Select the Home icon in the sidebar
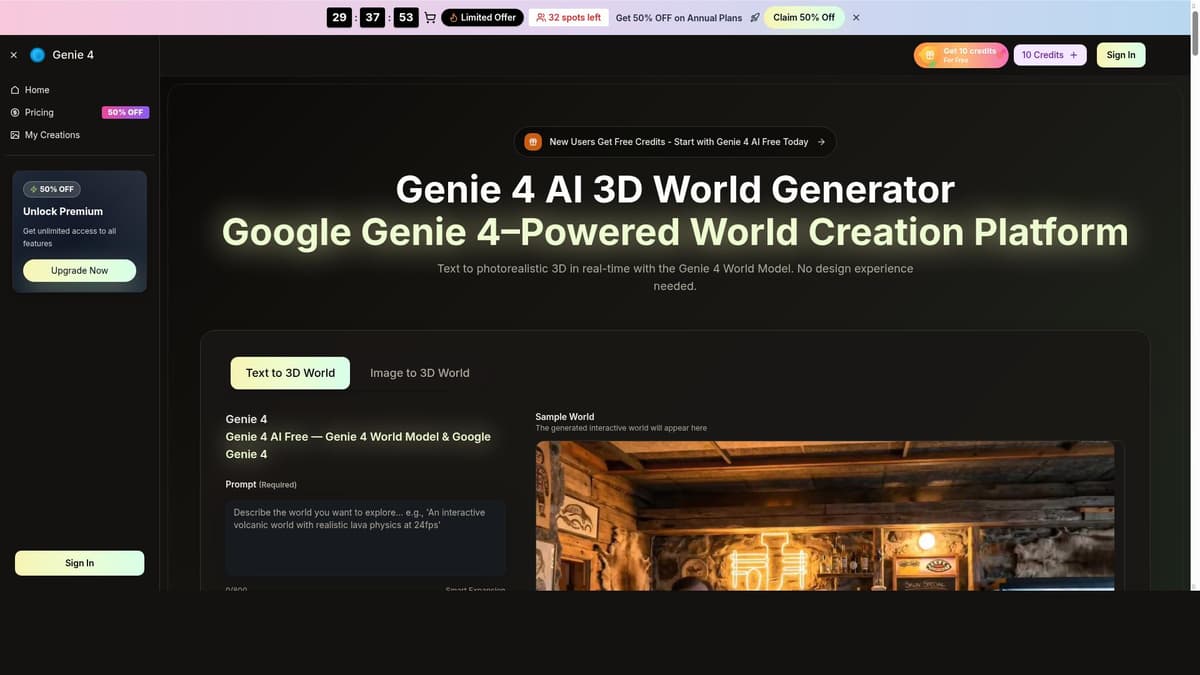This screenshot has height=675, width=1200. click(14, 90)
